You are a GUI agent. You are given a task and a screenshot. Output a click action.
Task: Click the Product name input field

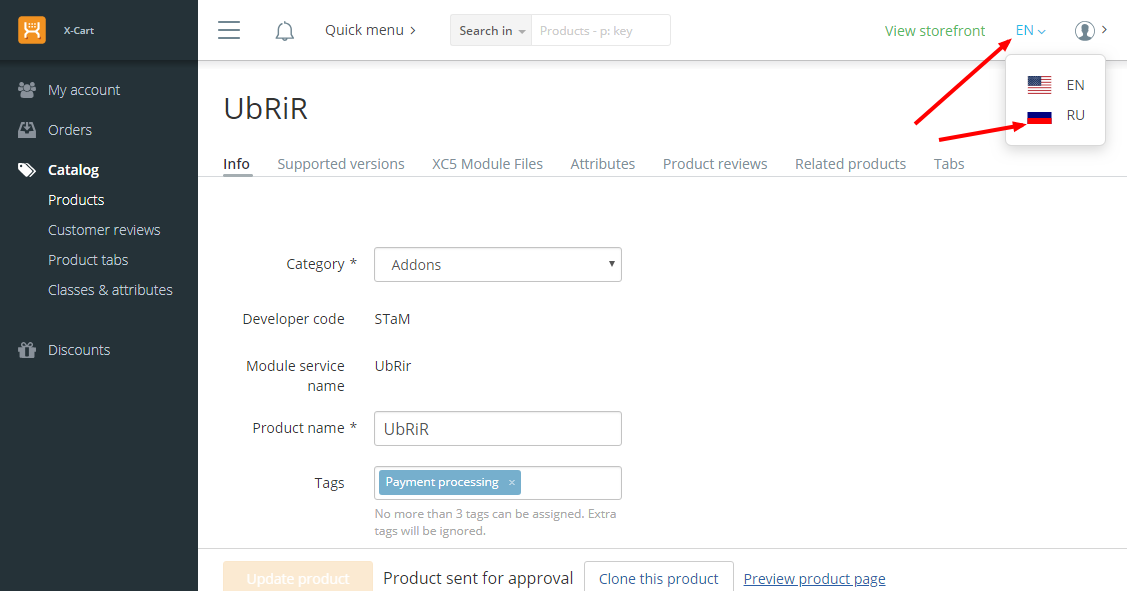click(497, 429)
